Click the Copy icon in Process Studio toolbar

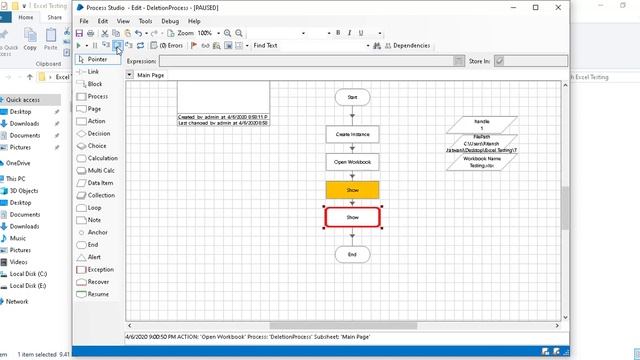116,33
